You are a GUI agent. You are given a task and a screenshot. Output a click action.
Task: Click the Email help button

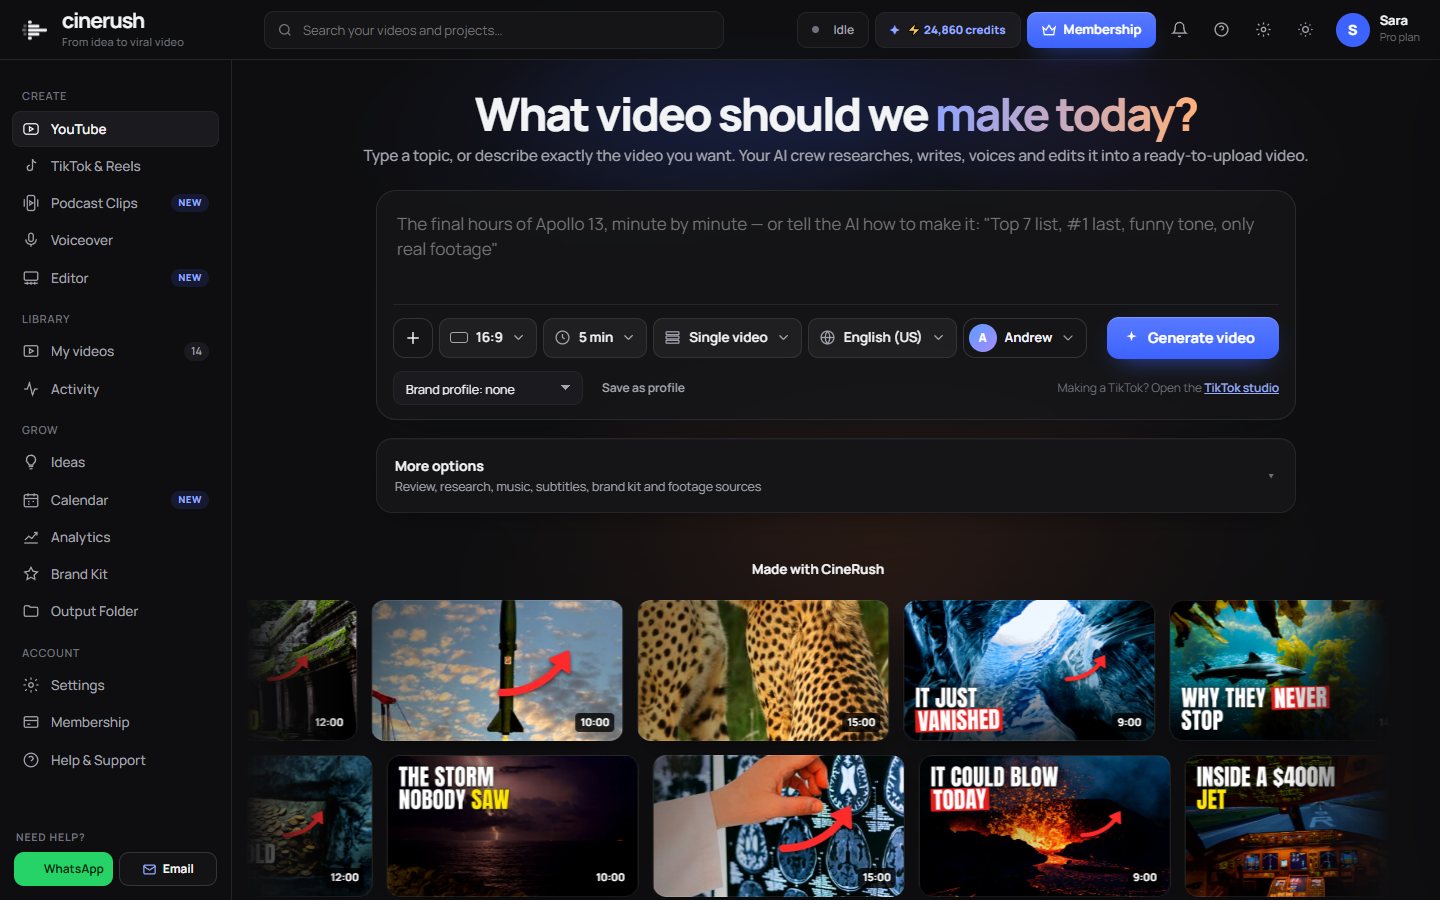tap(168, 869)
